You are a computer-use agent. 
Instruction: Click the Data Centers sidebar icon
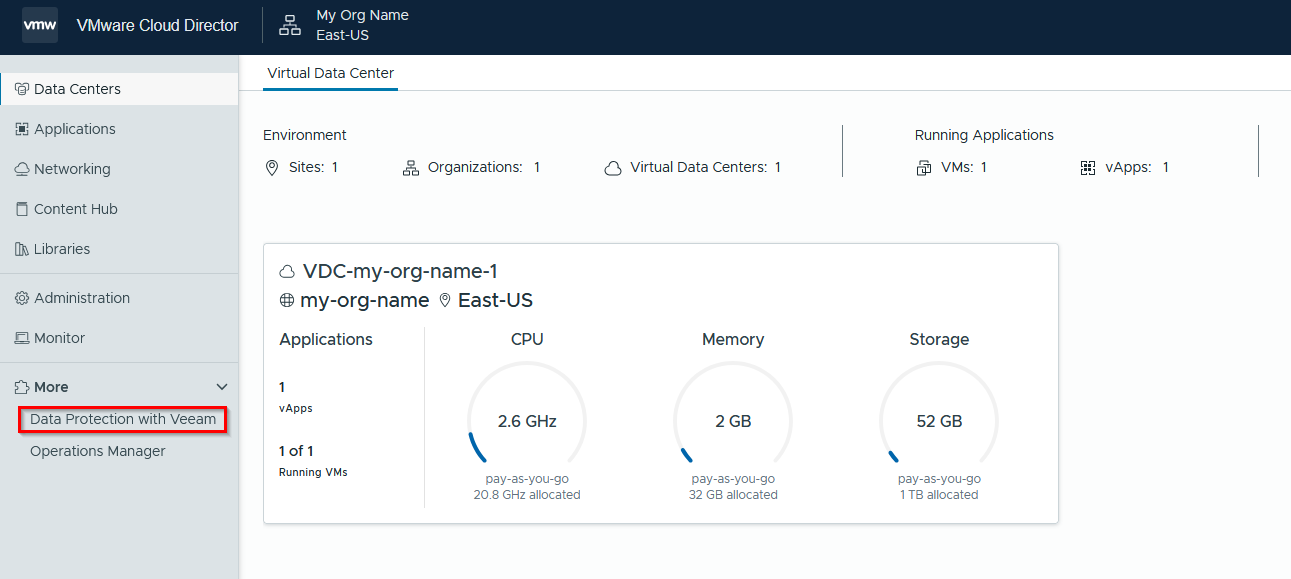22,89
